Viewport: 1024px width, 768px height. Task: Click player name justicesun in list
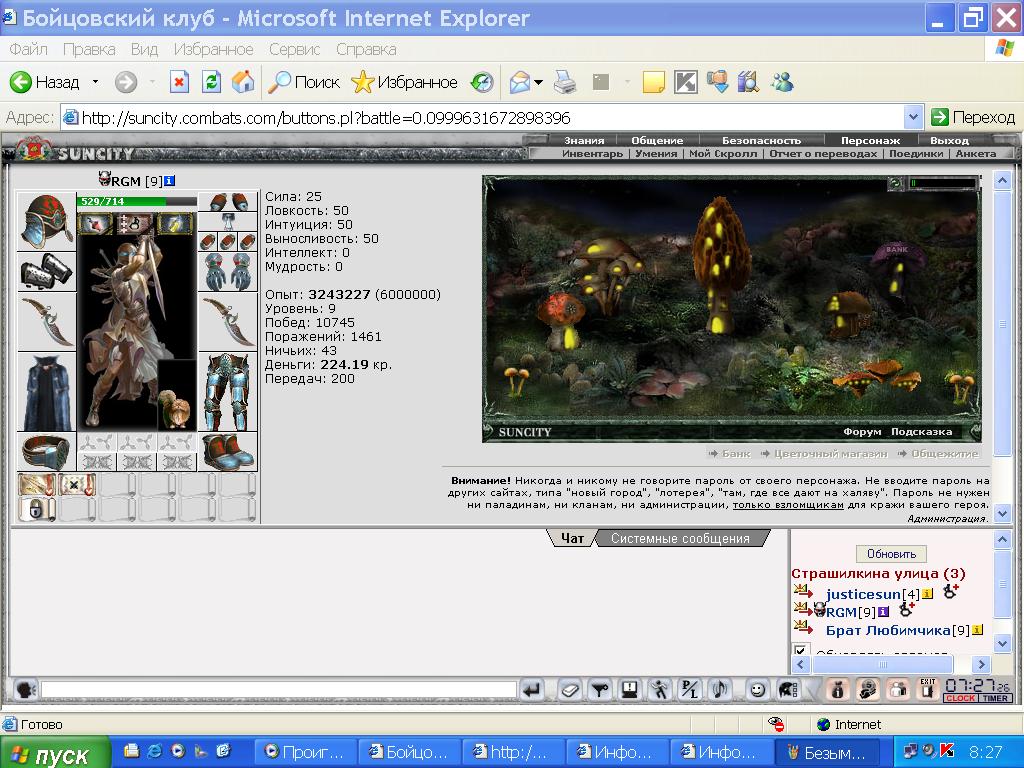(x=863, y=594)
